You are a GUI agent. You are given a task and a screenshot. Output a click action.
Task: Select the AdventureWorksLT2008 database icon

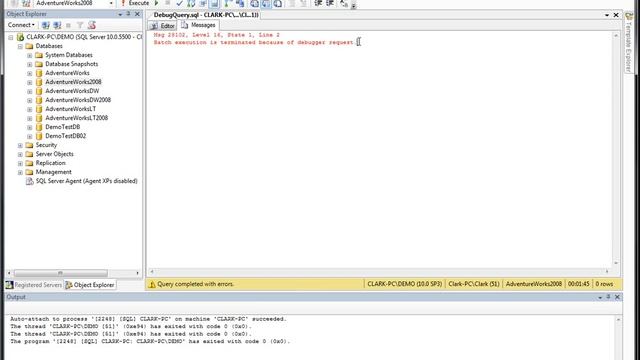coord(39,118)
